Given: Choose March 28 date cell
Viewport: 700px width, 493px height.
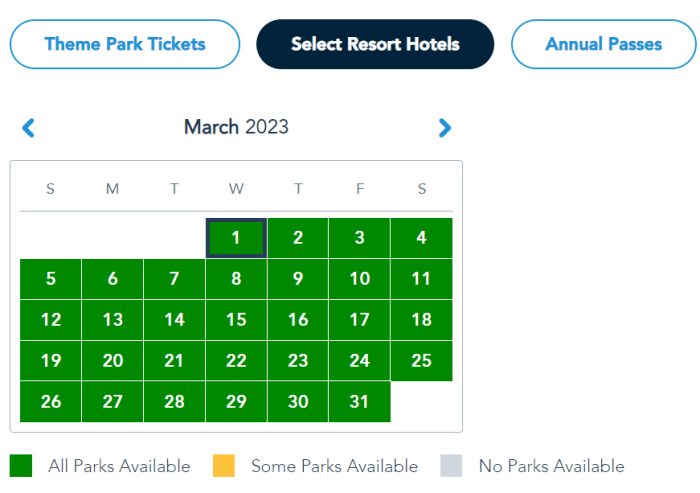Looking at the screenshot, I should [174, 402].
